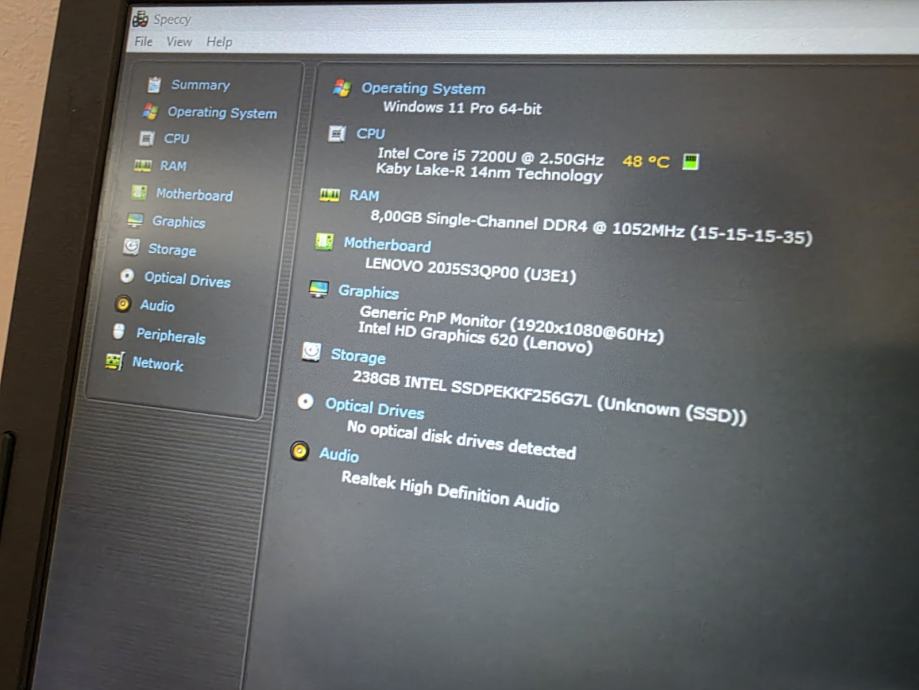
Task: Open Peripherals section in sidebar
Action: point(171,336)
